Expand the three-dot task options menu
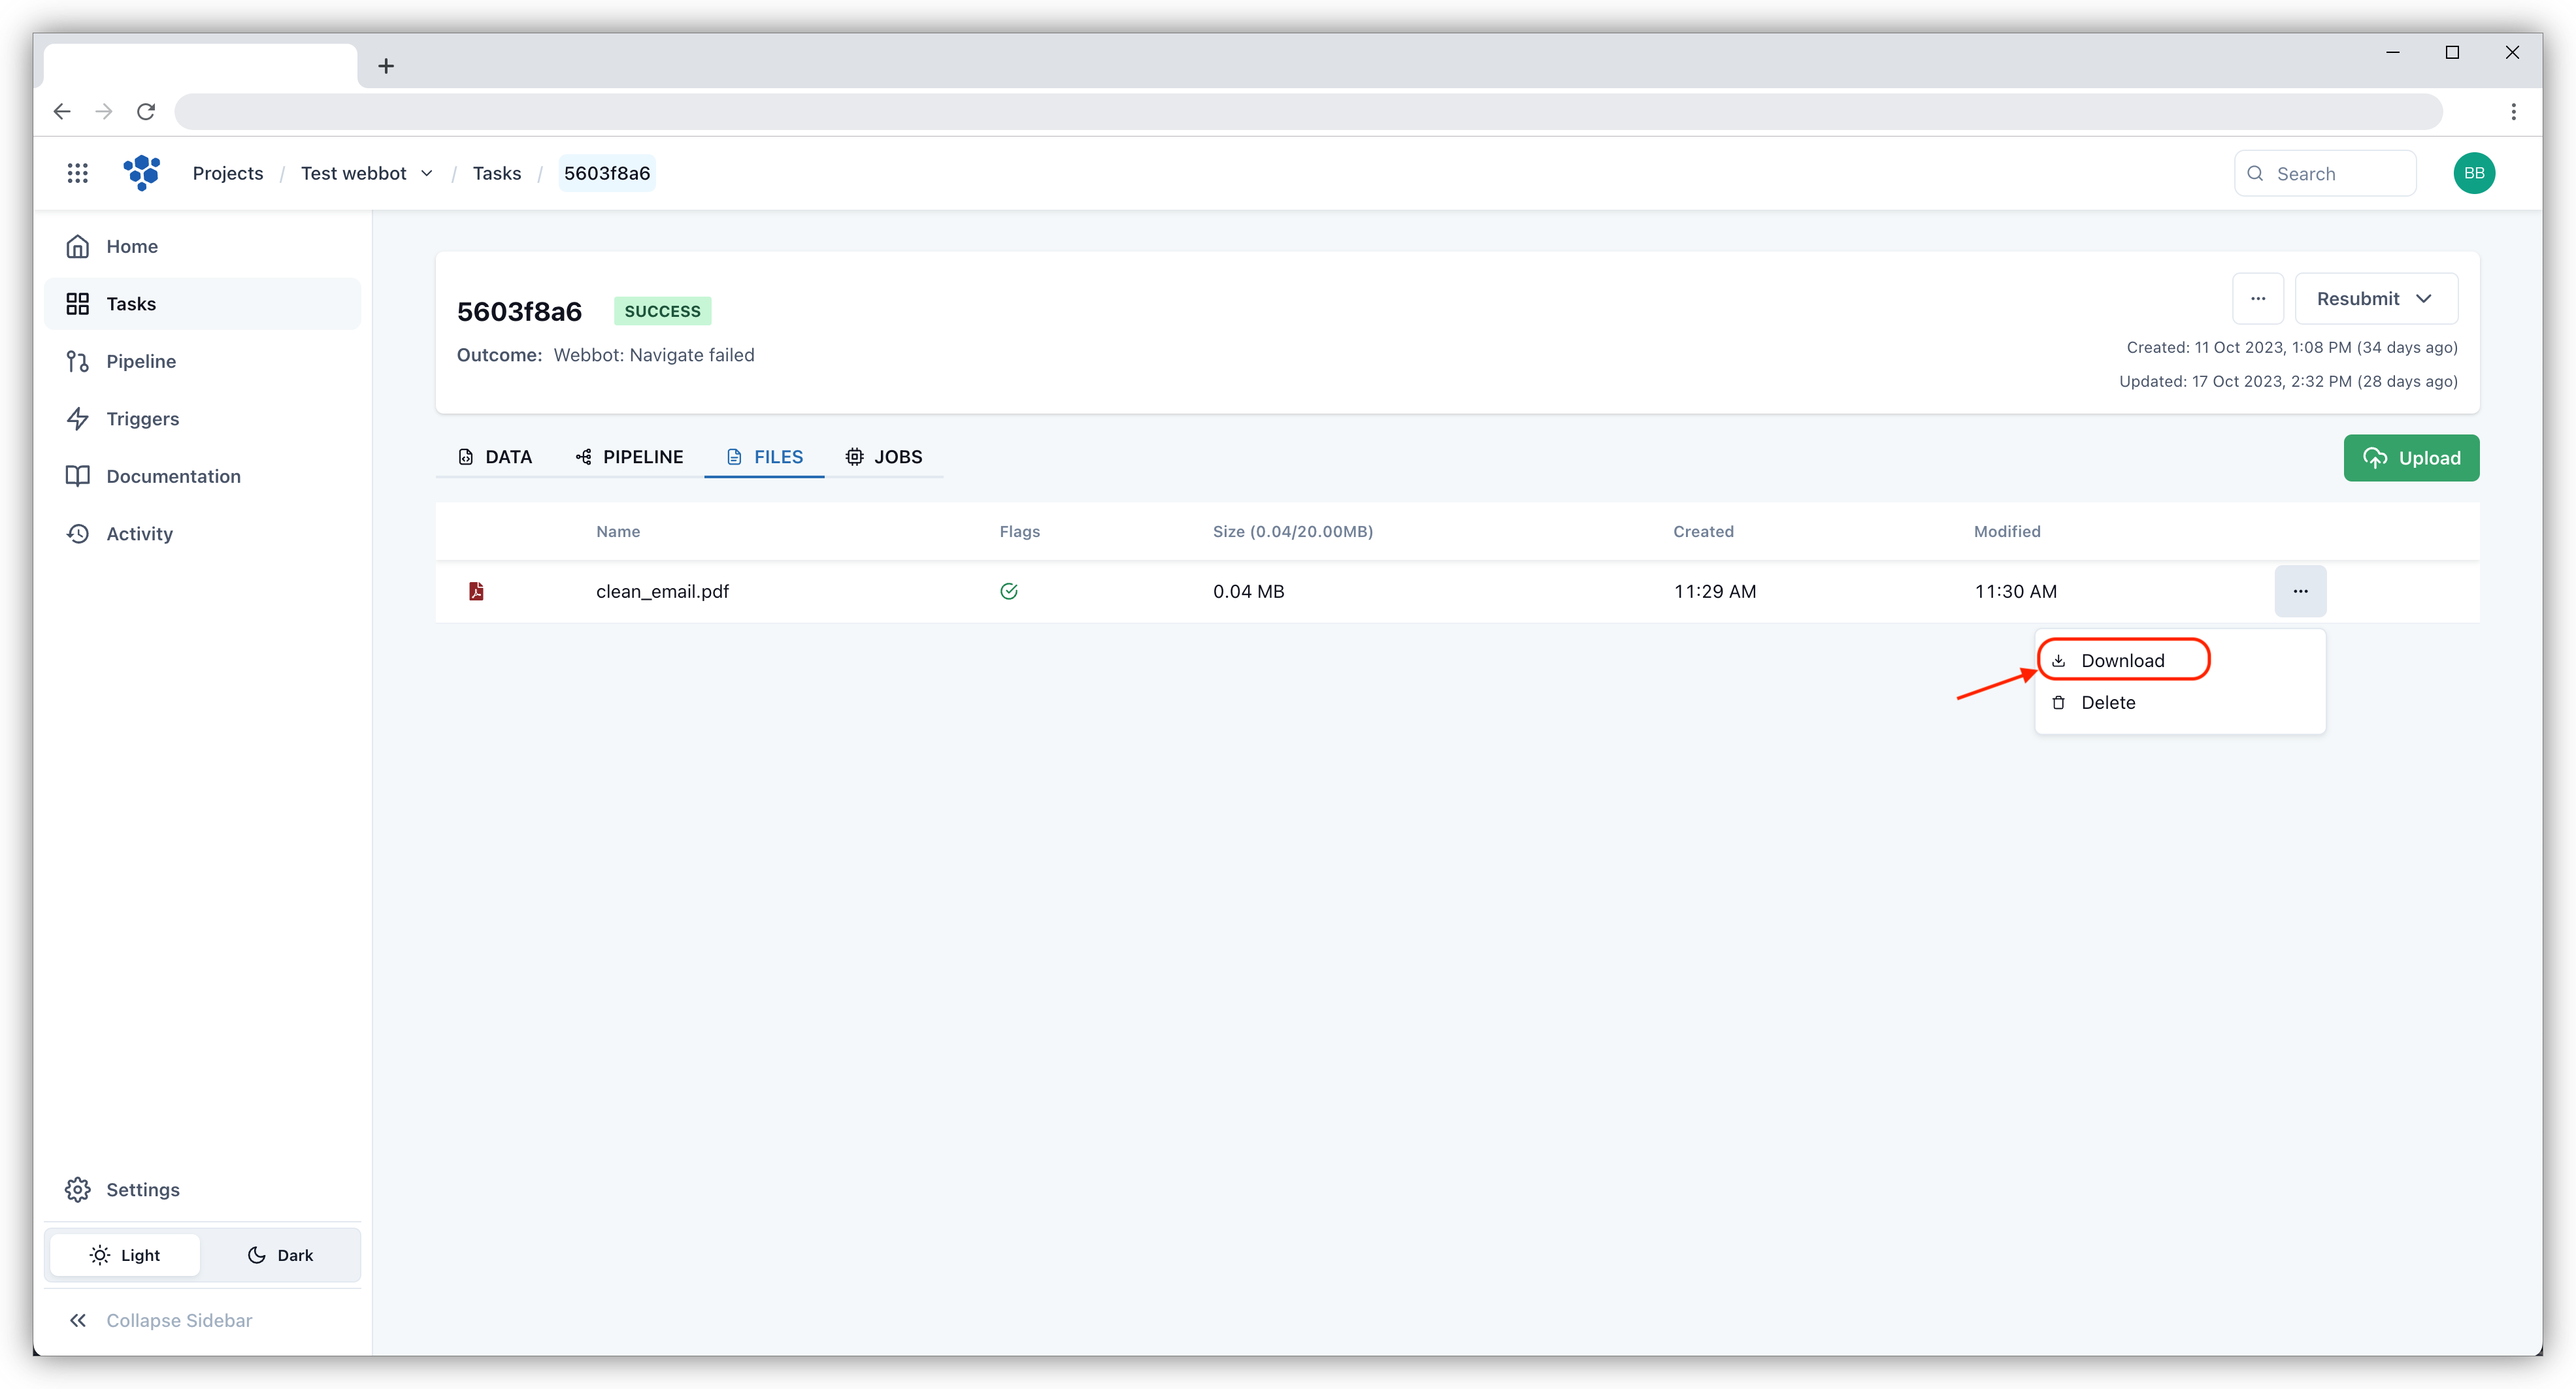 [2258, 298]
